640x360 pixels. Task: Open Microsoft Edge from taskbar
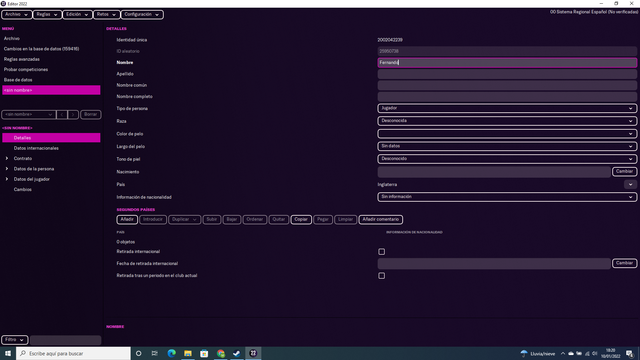point(171,353)
